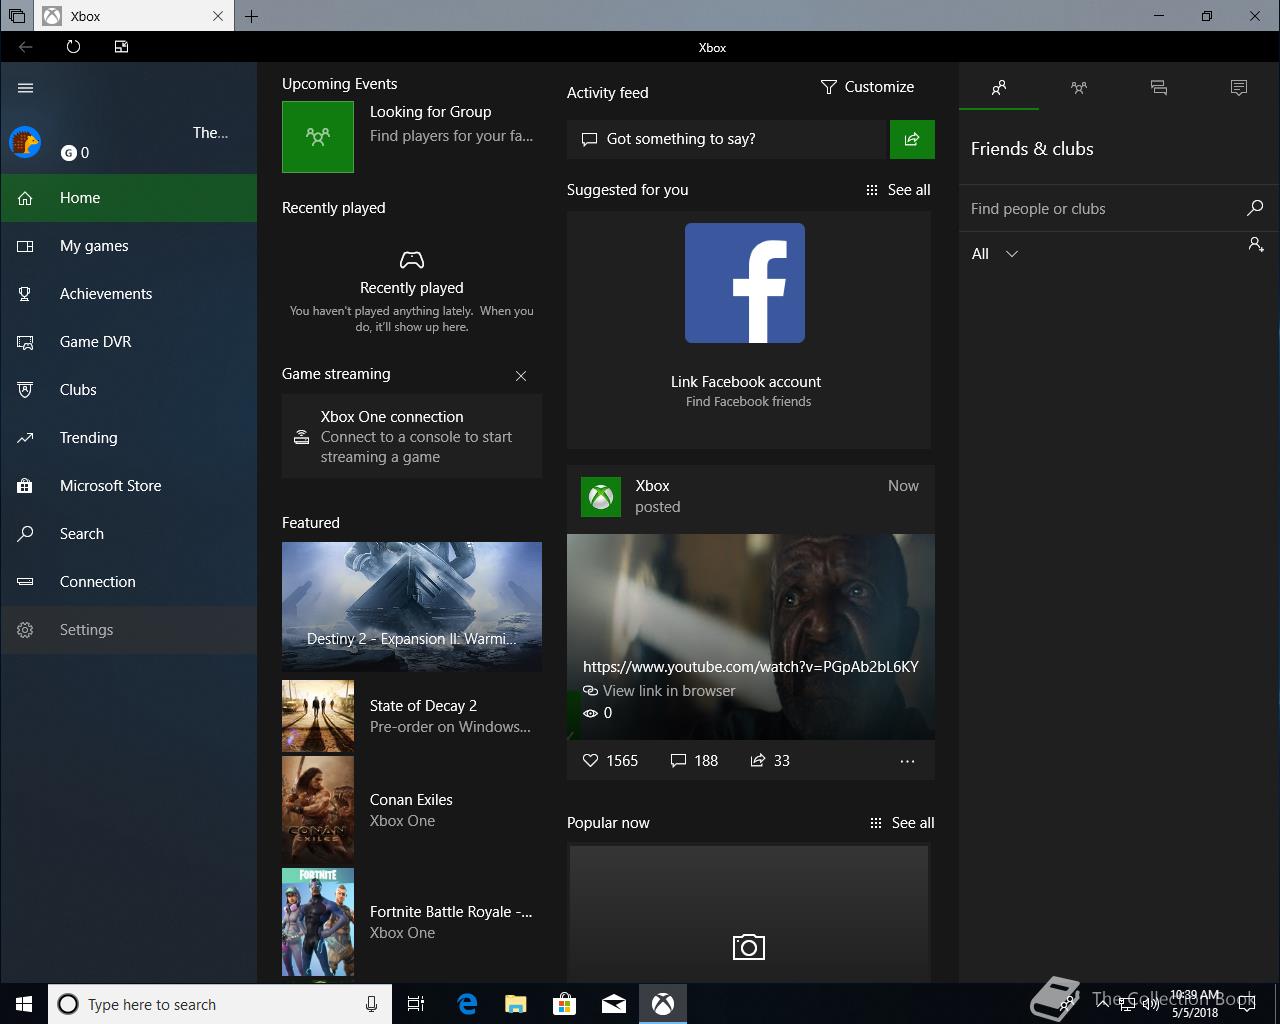Switch to Parties tab in right panel

(1079, 88)
